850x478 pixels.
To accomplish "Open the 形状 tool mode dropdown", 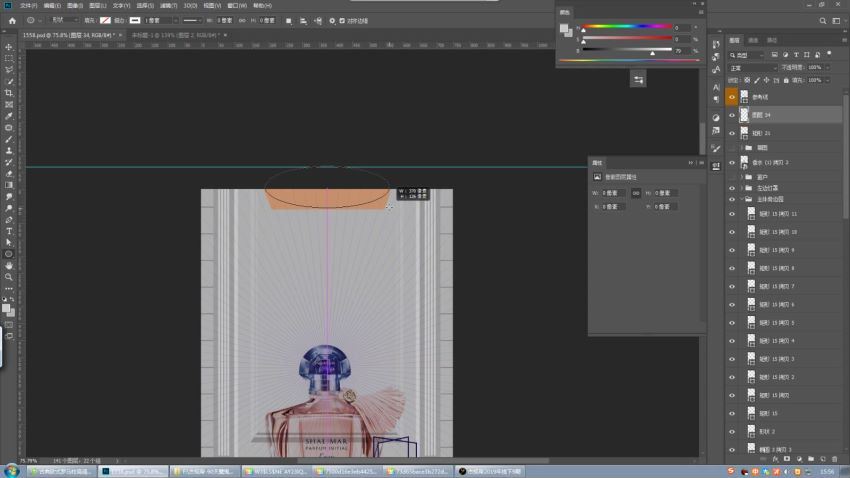I will [64, 20].
